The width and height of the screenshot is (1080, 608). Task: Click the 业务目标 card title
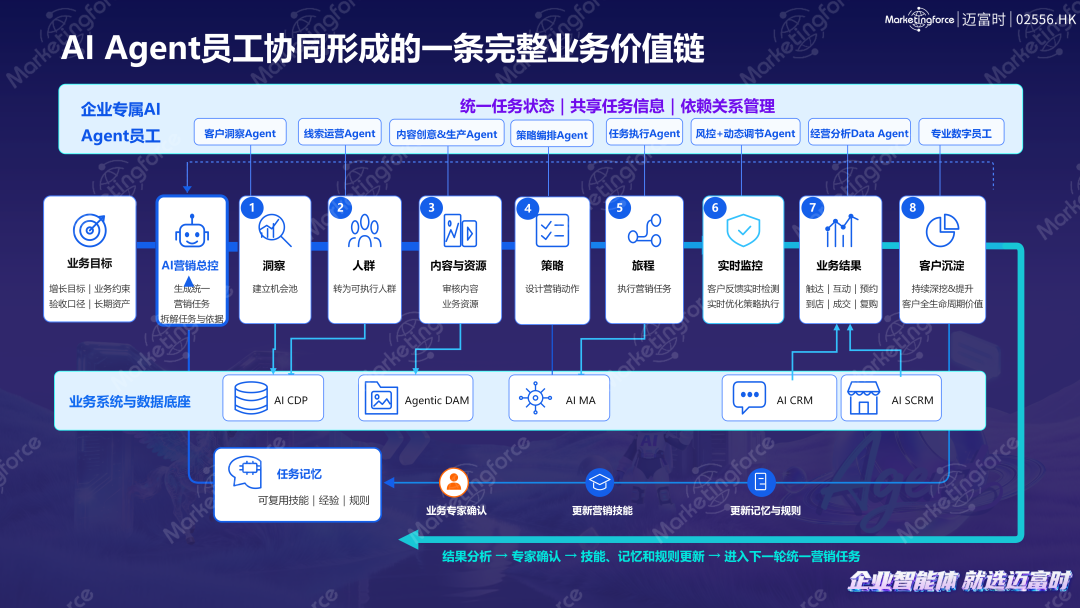coord(90,263)
